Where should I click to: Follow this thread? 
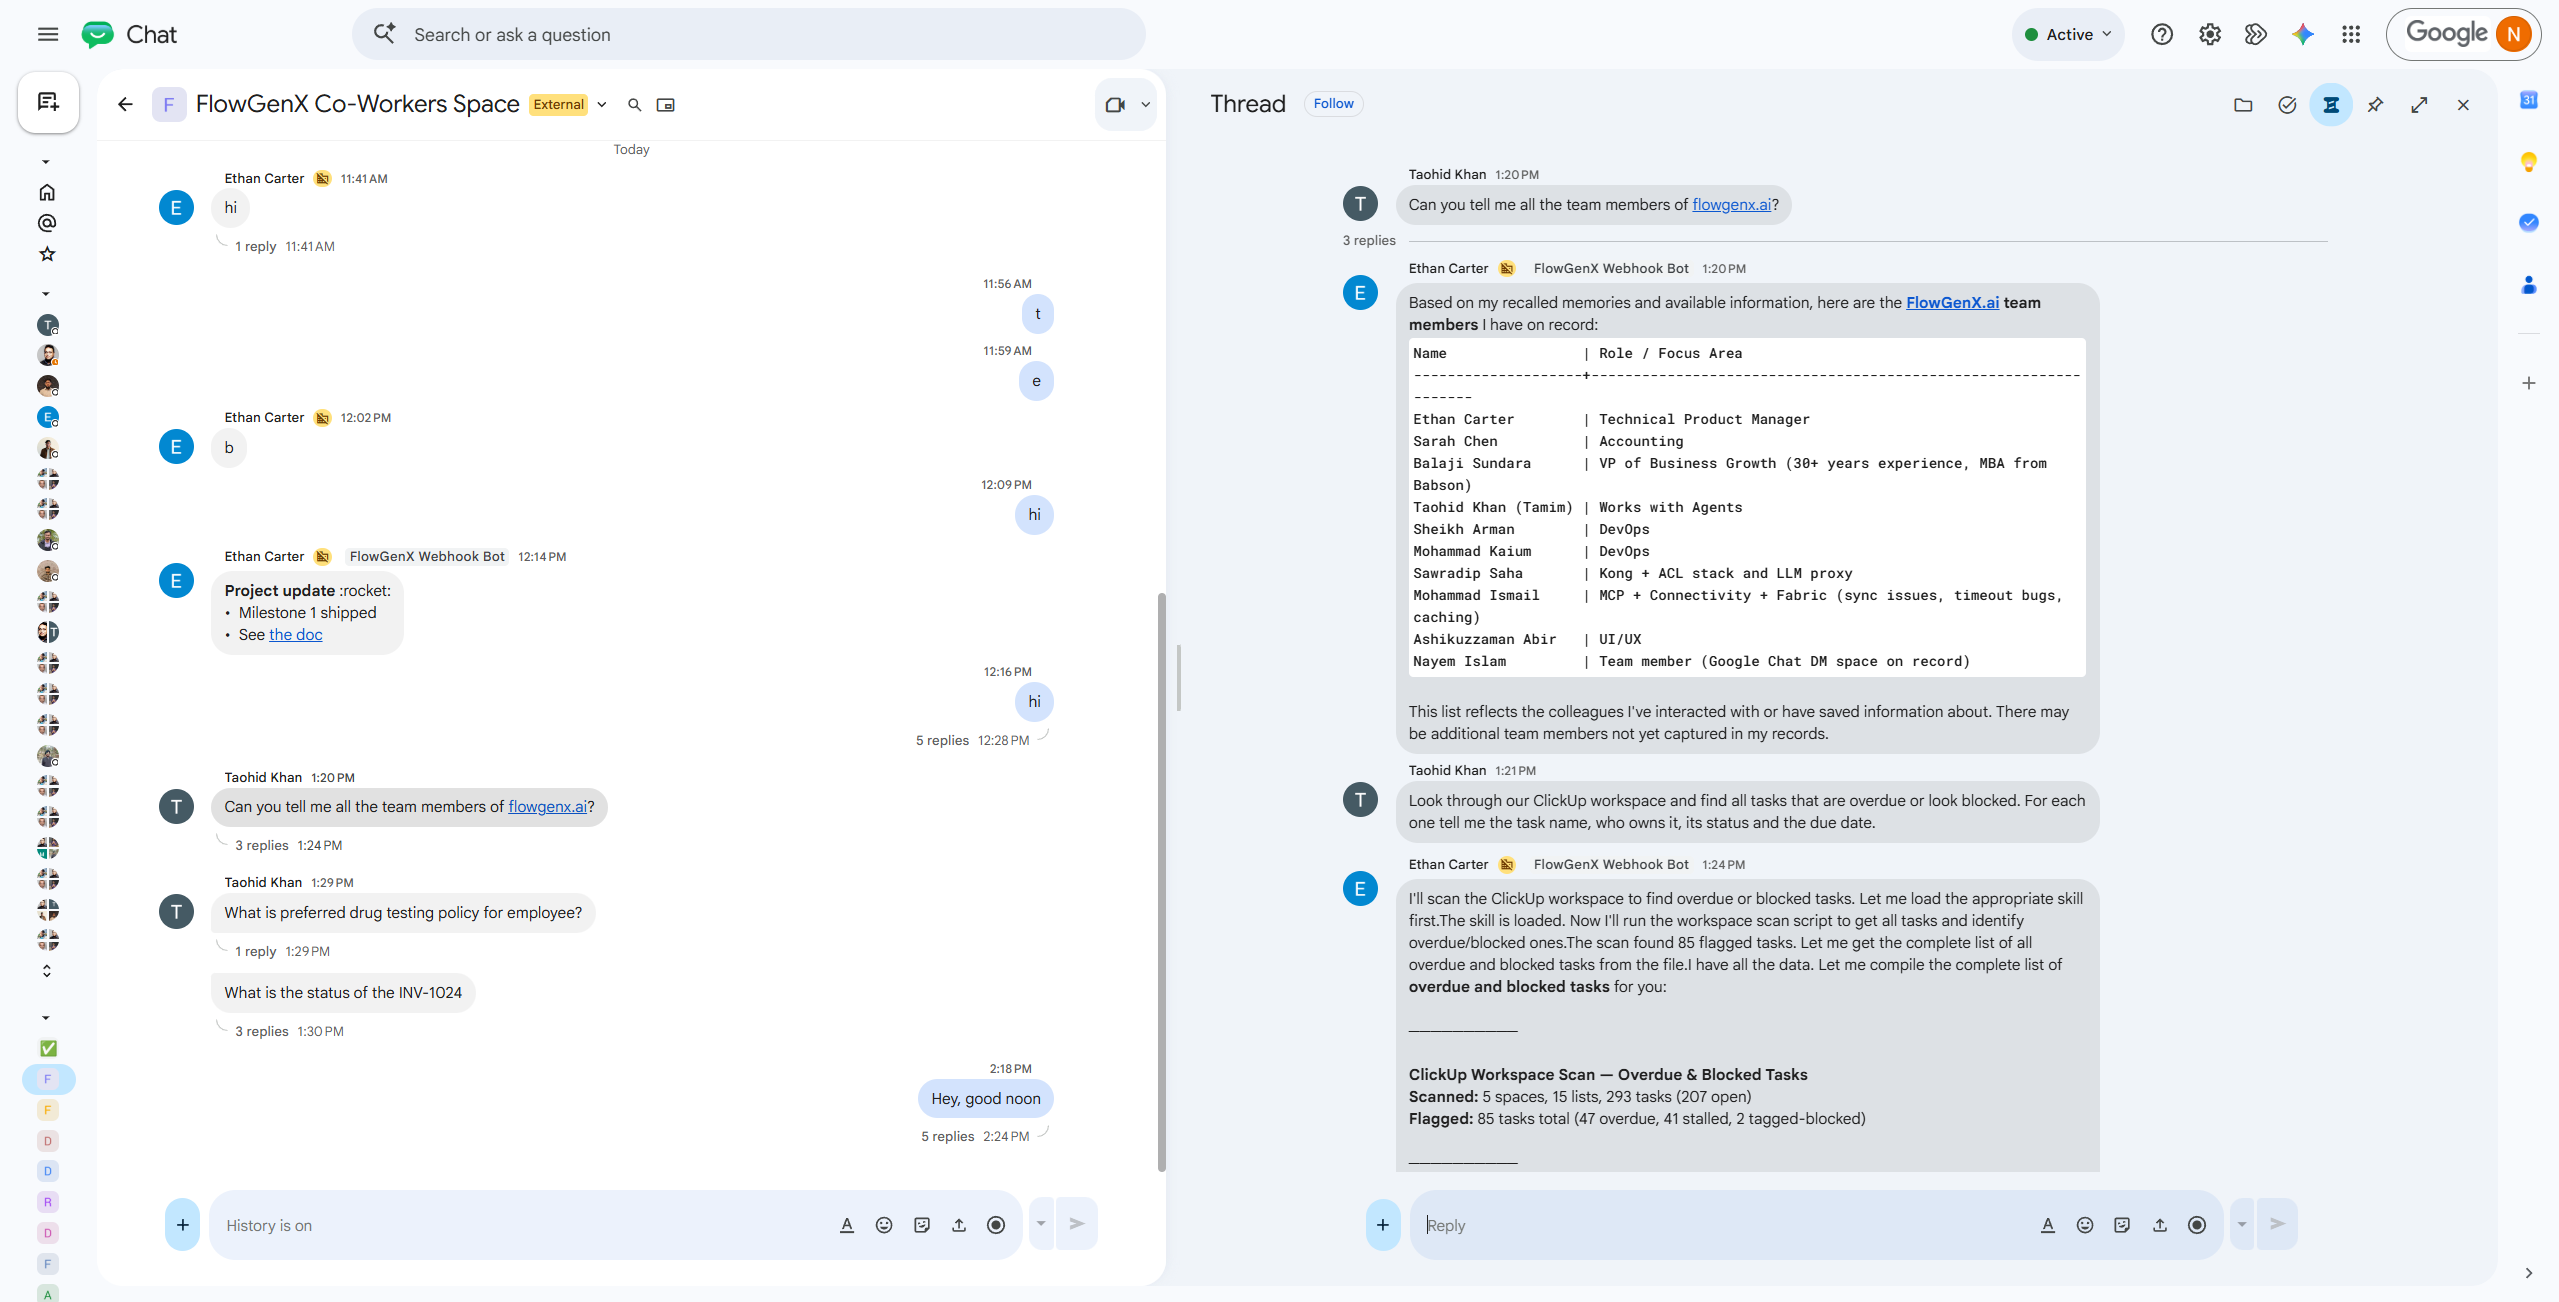[1333, 104]
